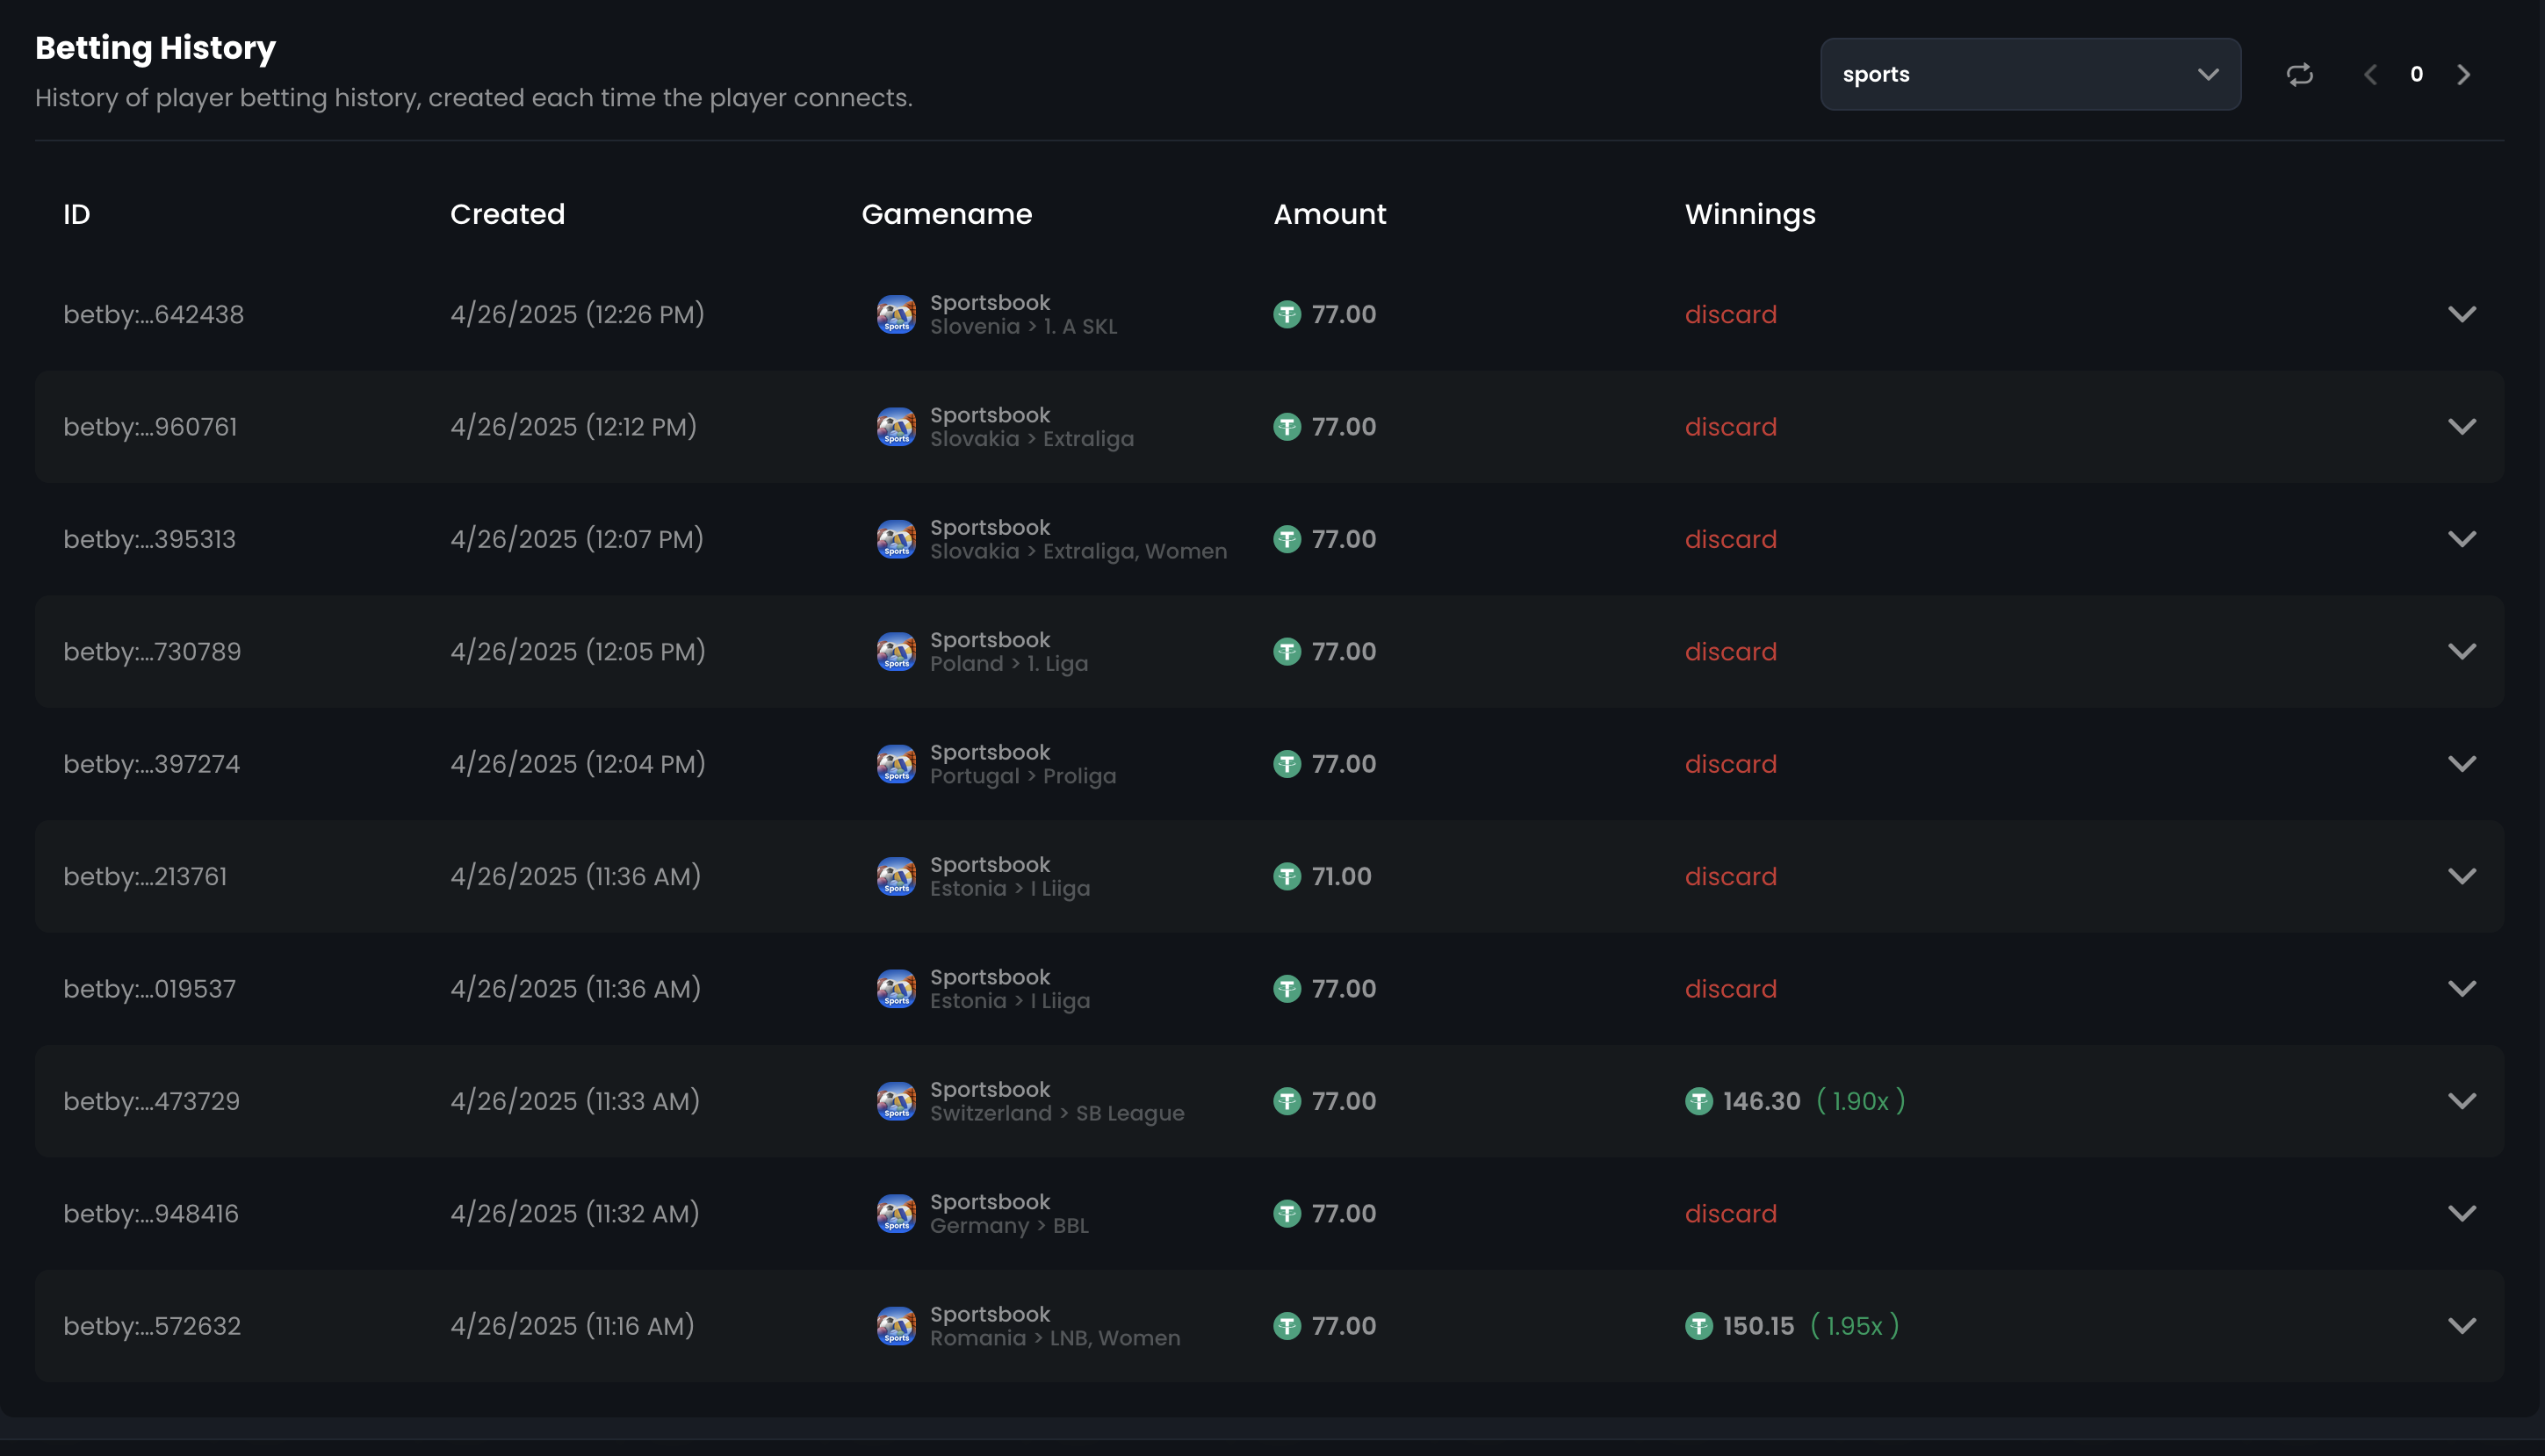The height and width of the screenshot is (1456, 2545).
Task: Click Tether amount icon in row betby:...642438
Action: (x=1287, y=314)
